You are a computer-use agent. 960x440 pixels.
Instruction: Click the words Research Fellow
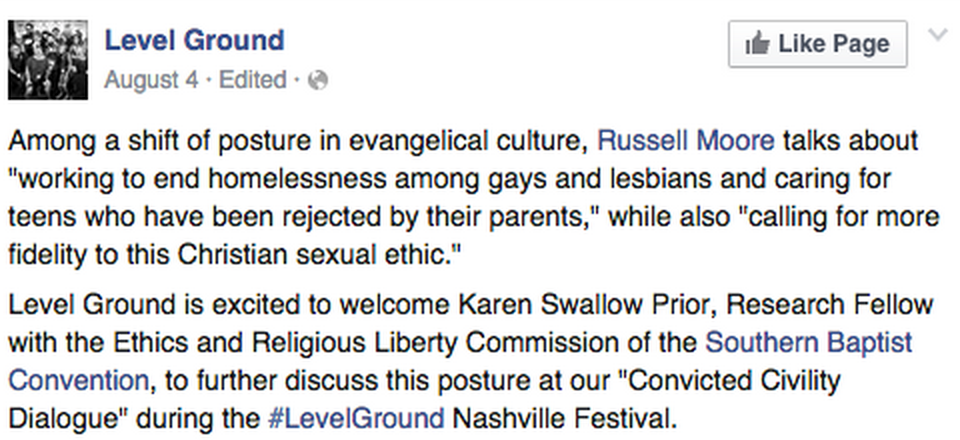coord(830,304)
